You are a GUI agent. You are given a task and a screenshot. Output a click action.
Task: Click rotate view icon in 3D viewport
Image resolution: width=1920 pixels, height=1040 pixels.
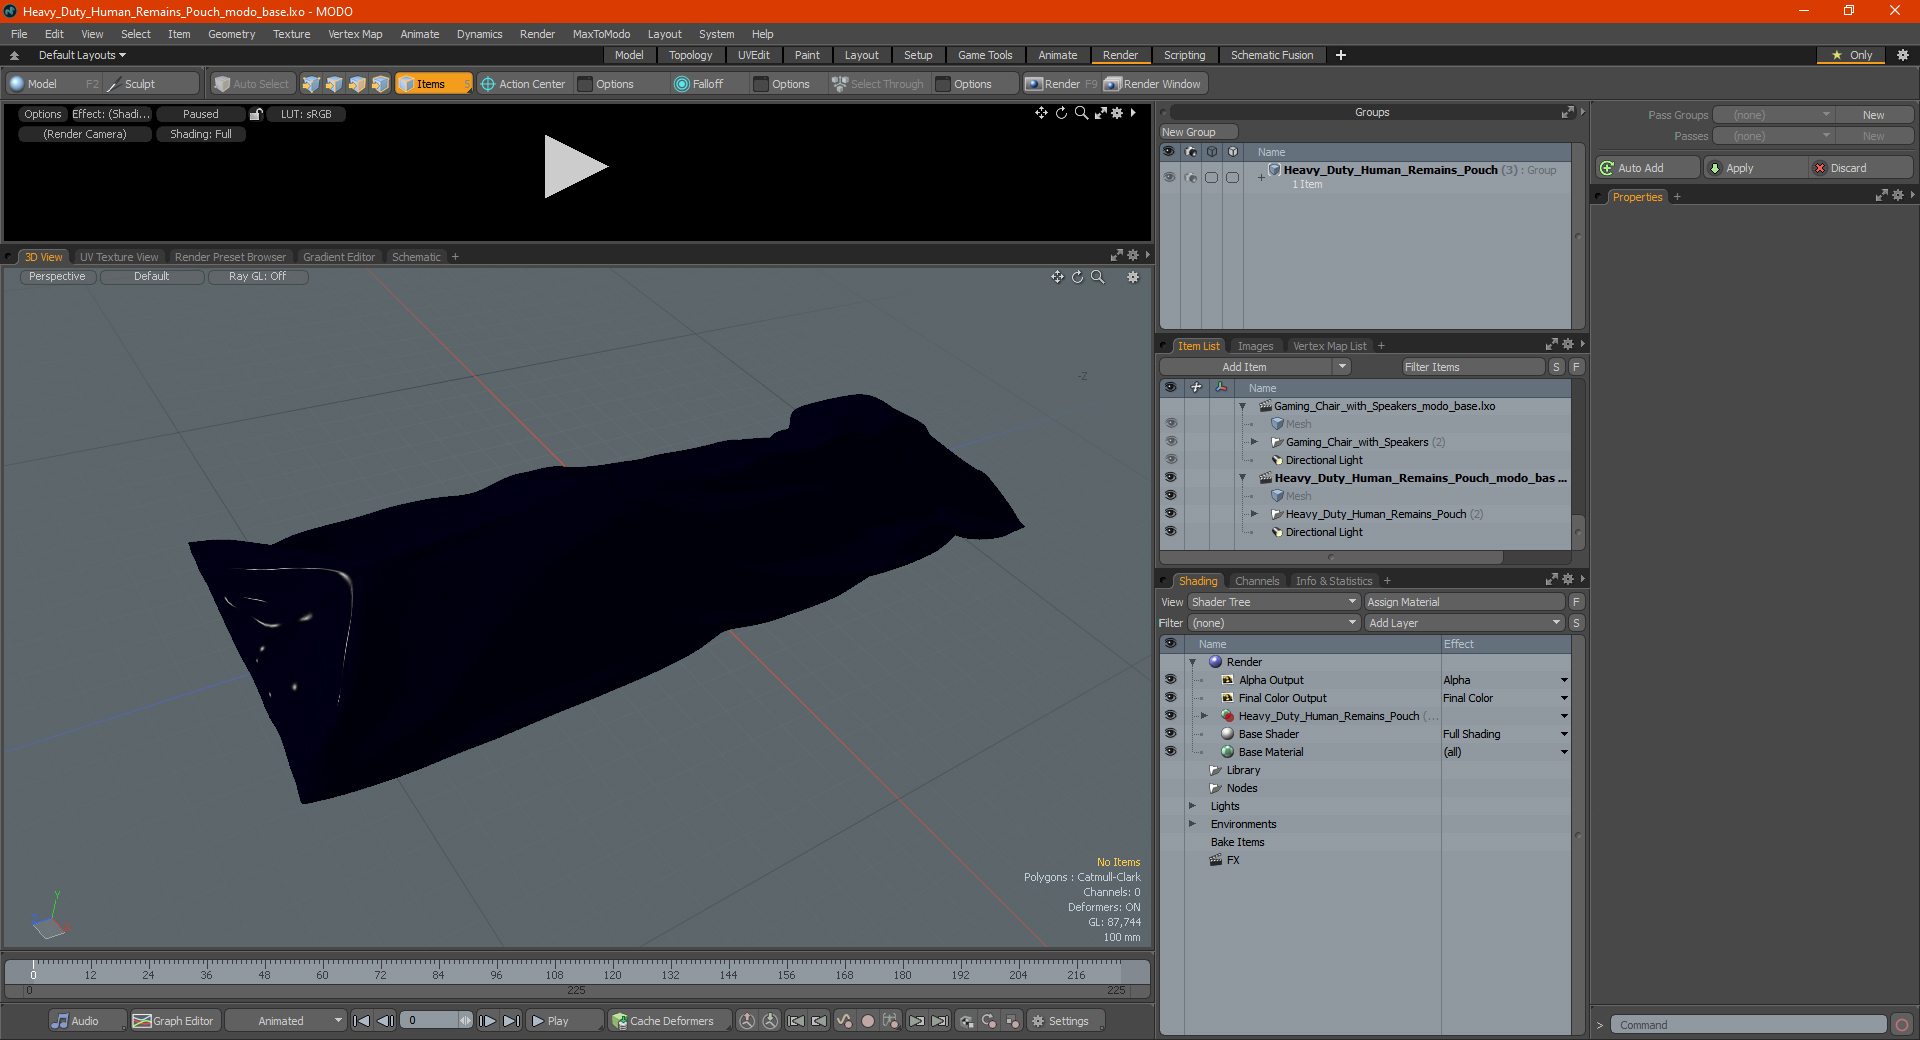click(1077, 277)
